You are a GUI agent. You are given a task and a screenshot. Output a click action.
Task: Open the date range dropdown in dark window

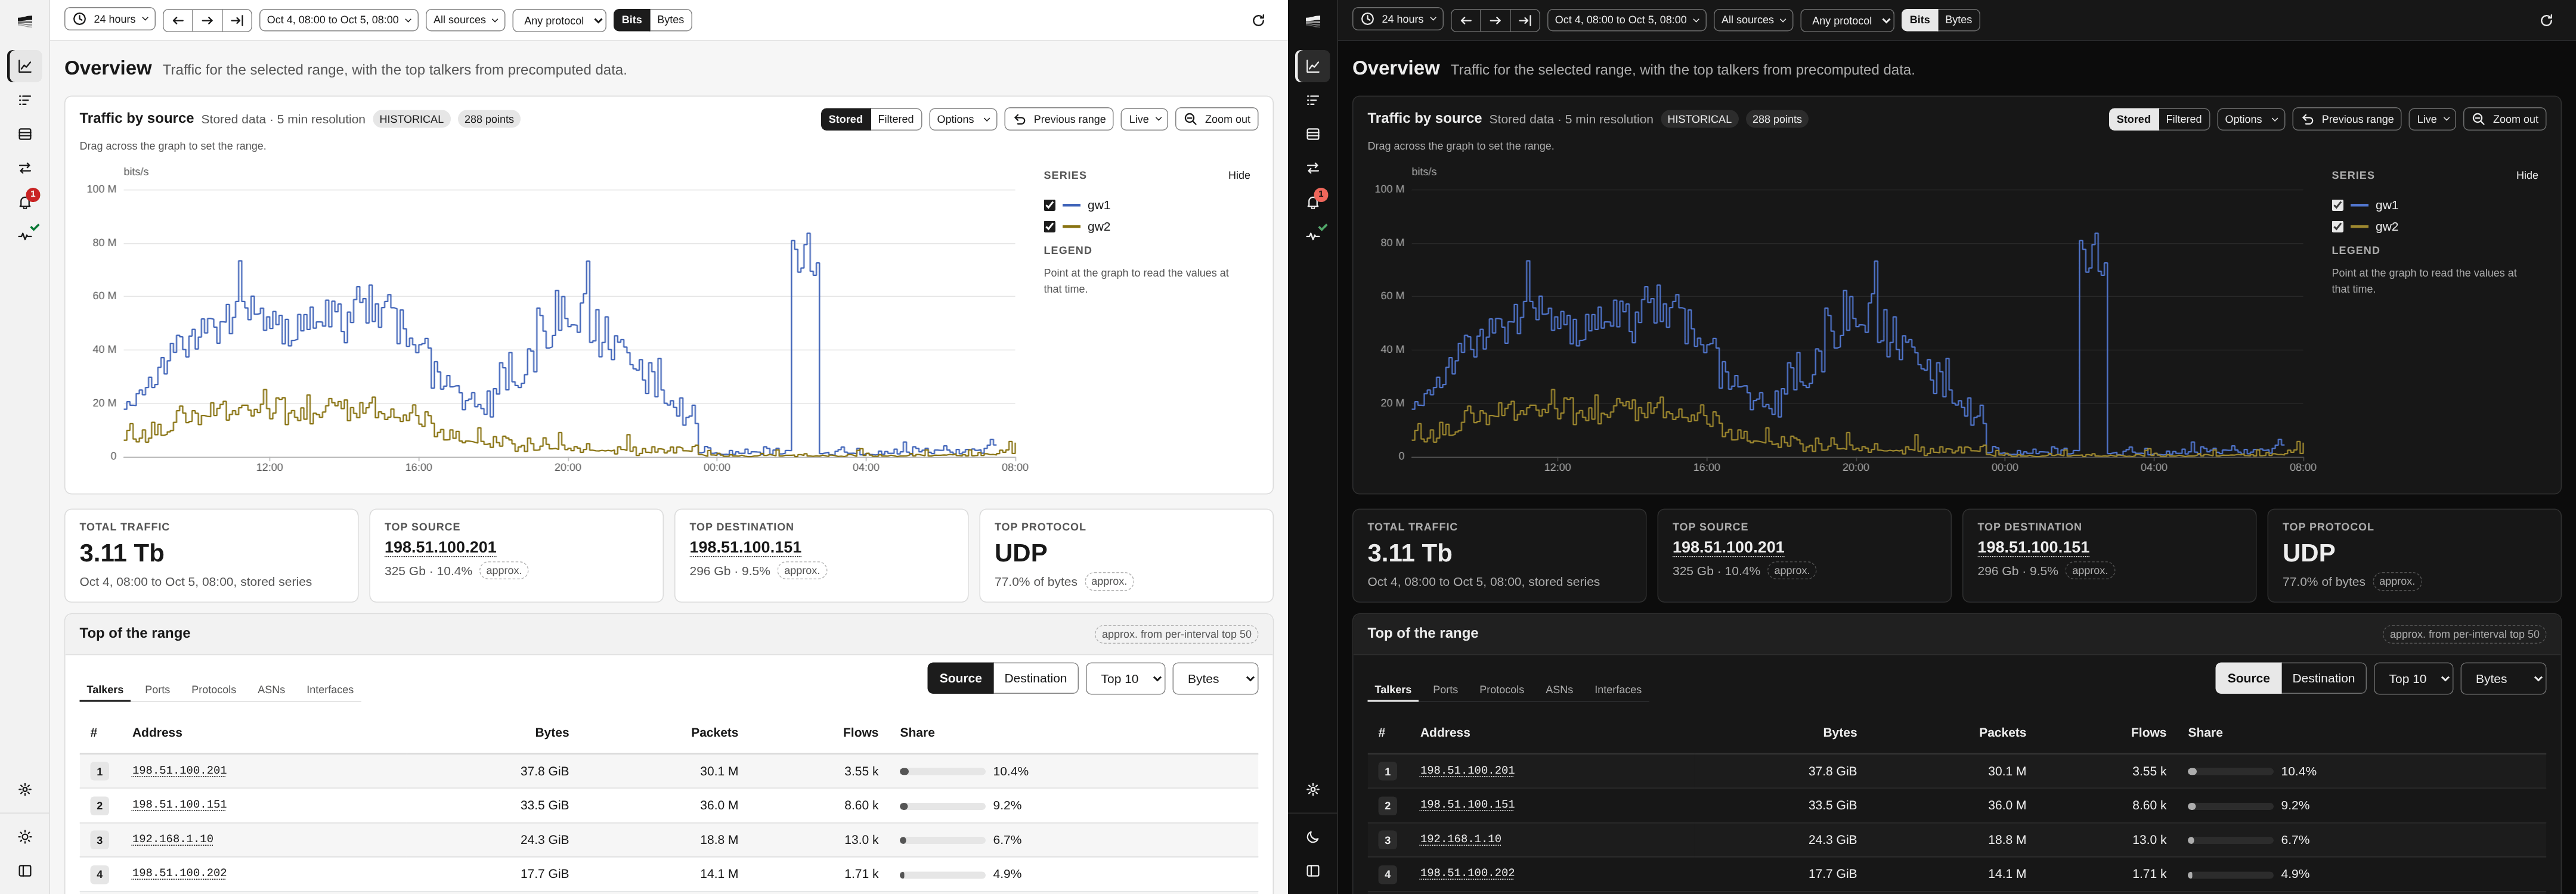click(1626, 20)
